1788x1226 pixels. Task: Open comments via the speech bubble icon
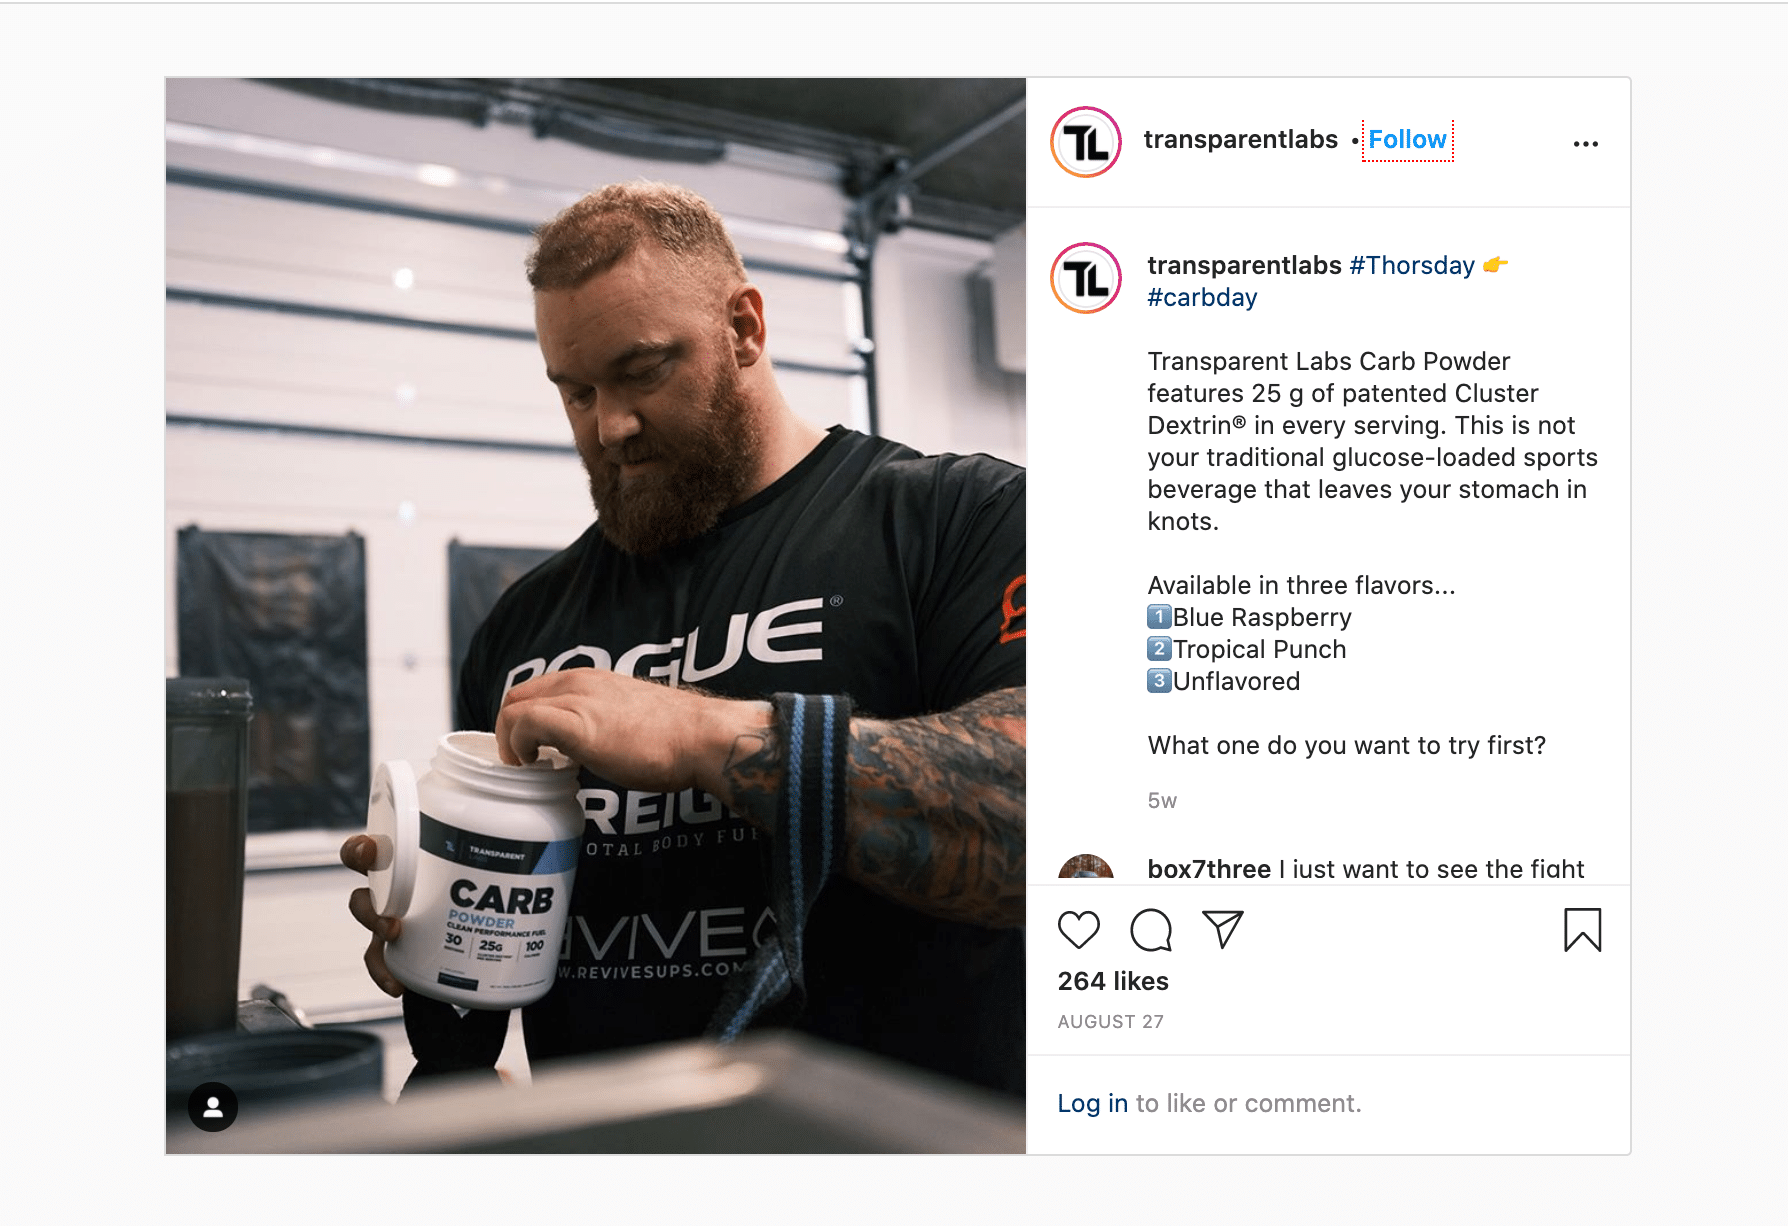[1151, 930]
